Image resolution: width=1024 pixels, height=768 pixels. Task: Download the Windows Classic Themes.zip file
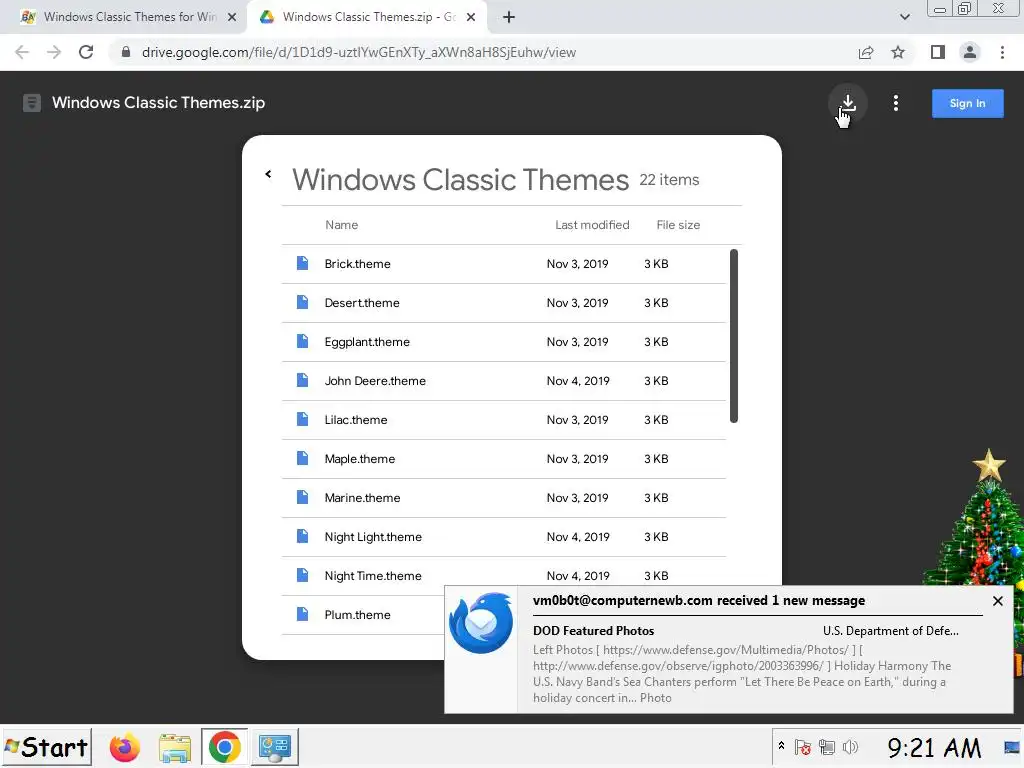coord(848,103)
